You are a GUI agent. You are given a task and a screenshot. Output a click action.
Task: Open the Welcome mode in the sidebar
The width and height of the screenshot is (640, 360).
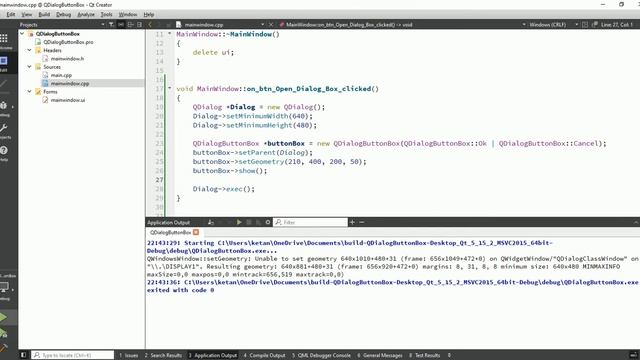pos(4,41)
